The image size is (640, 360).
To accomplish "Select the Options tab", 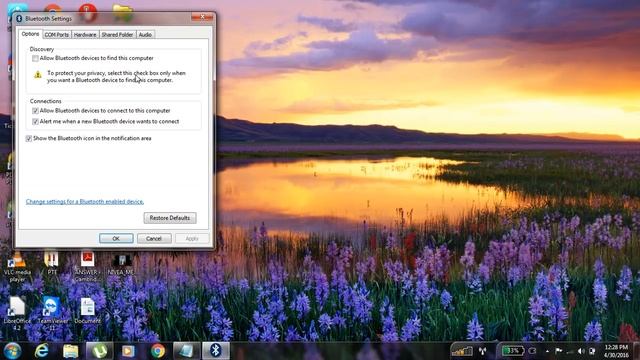I will pyautogui.click(x=30, y=34).
